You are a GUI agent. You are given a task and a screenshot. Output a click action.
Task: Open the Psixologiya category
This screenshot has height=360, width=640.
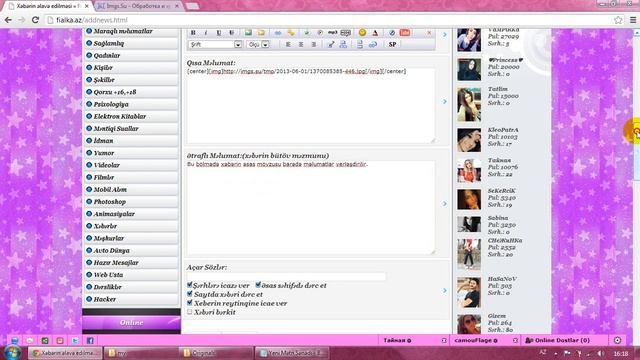(x=131, y=104)
